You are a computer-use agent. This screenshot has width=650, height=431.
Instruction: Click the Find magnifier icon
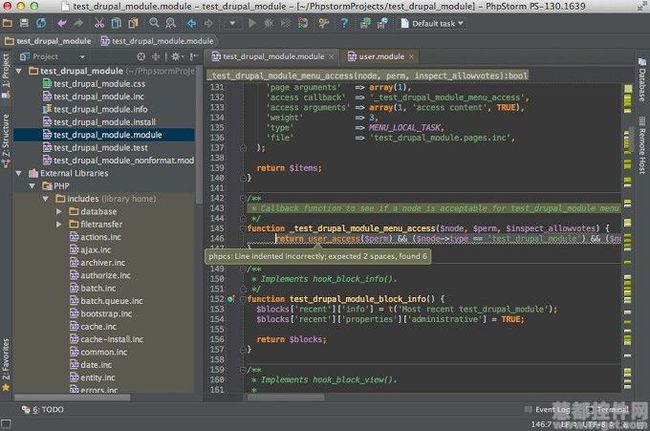154,23
